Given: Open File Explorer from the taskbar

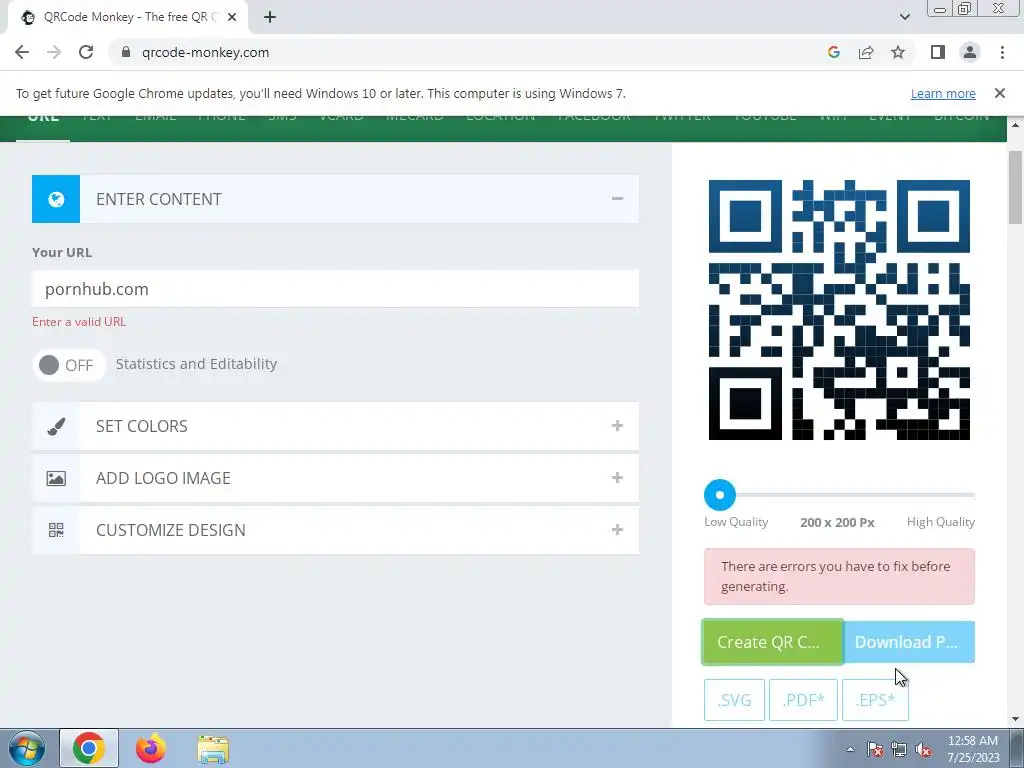Looking at the screenshot, I should coord(214,749).
